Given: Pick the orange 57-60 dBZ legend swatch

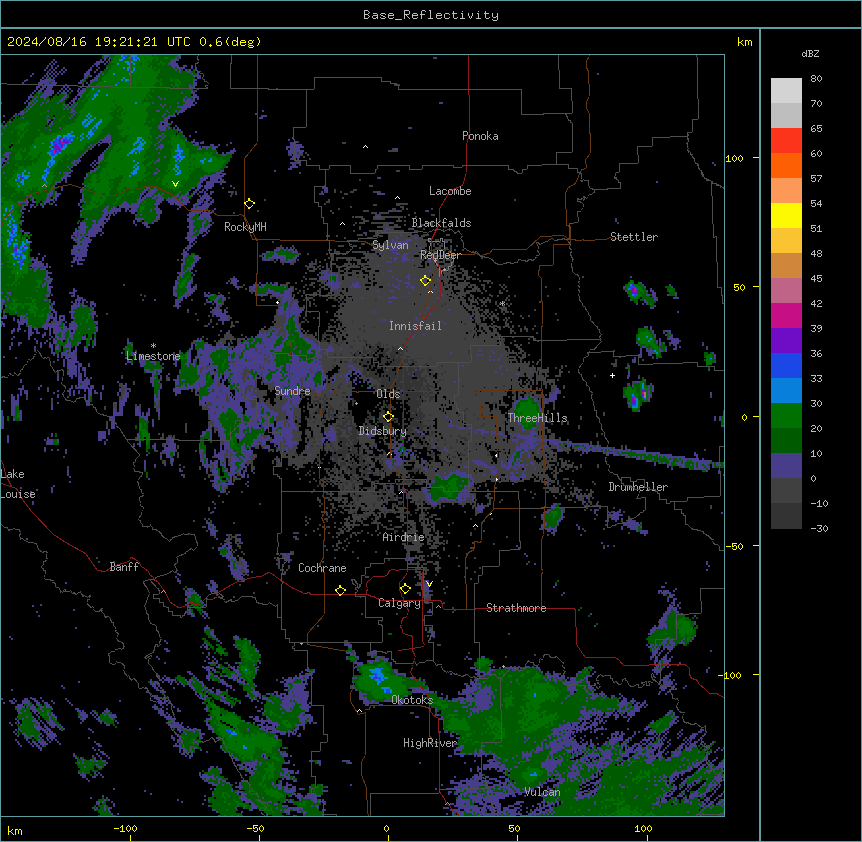Looking at the screenshot, I should click(786, 165).
